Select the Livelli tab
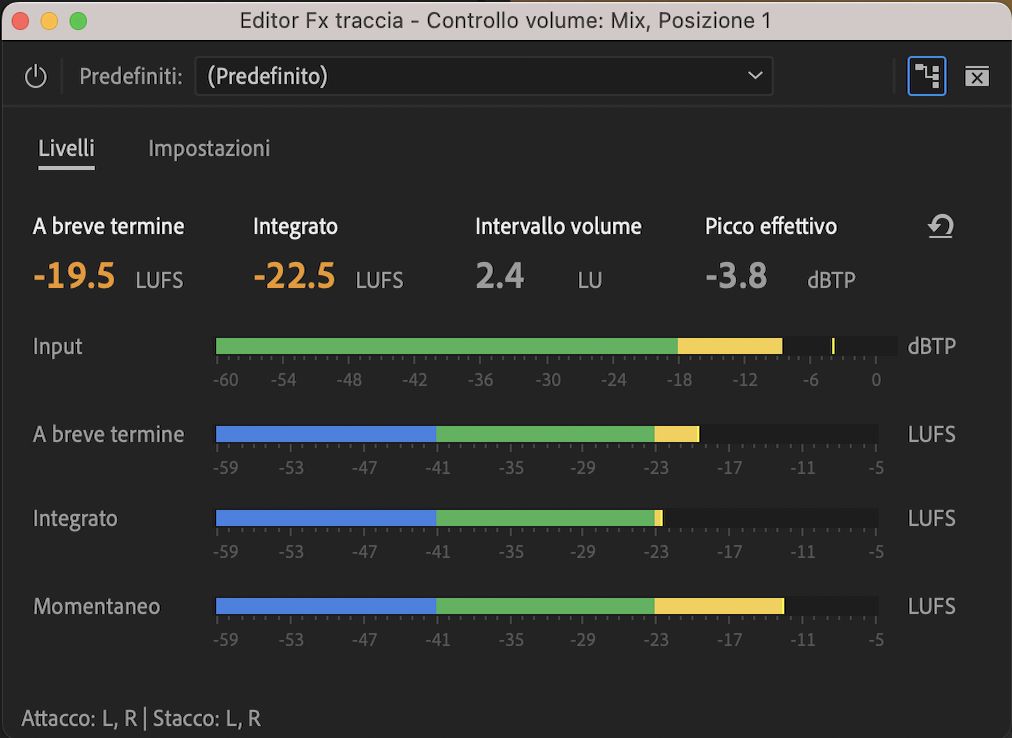Screen dimensions: 1012x738 click(x=66, y=148)
